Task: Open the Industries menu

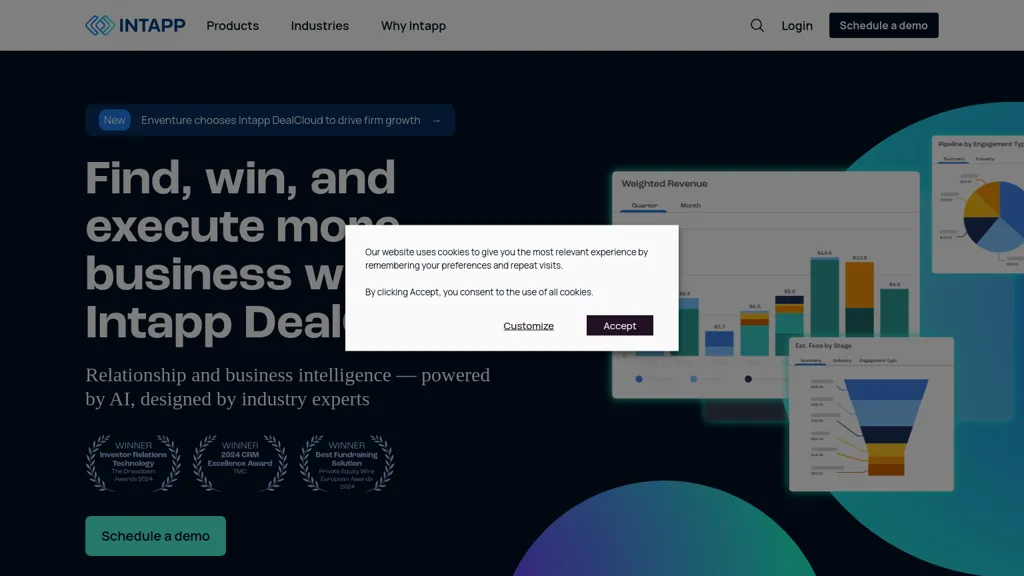Action: coord(320,25)
